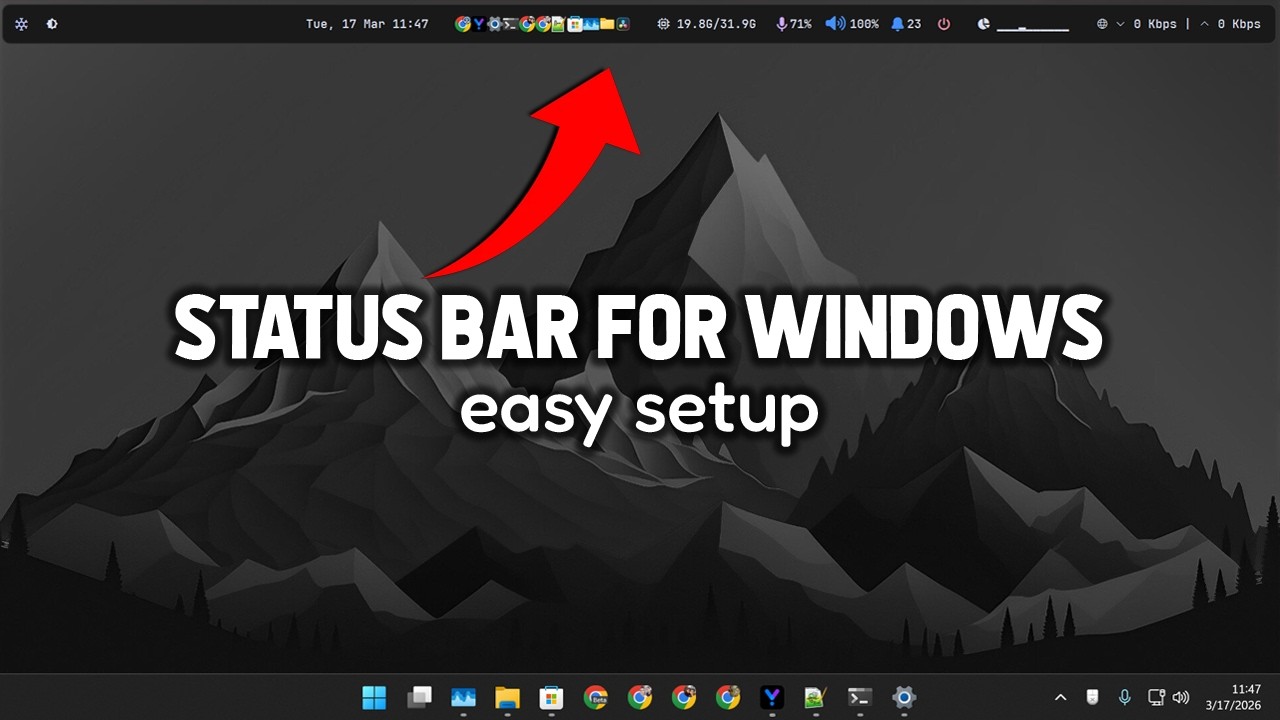Click the mouse device icon in system tray
The width and height of the screenshot is (1280, 720).
click(1093, 697)
